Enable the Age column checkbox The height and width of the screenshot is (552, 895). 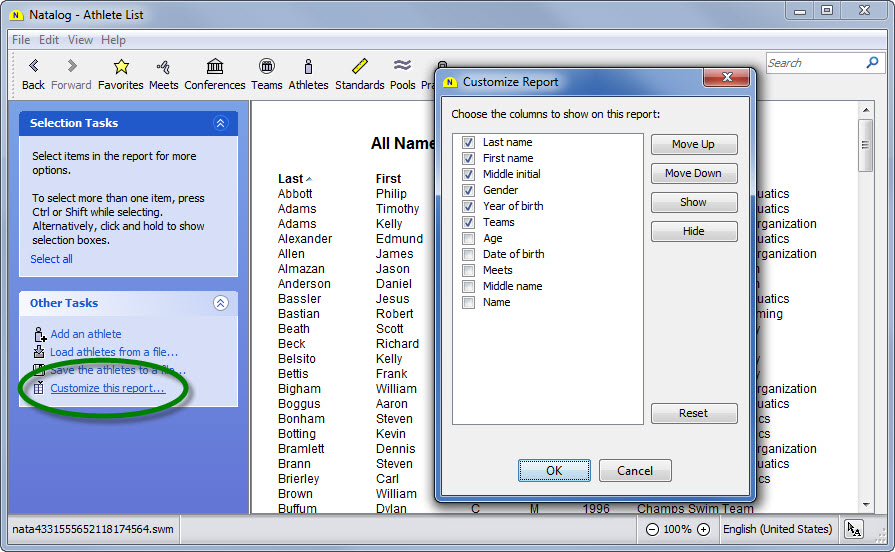coord(468,238)
